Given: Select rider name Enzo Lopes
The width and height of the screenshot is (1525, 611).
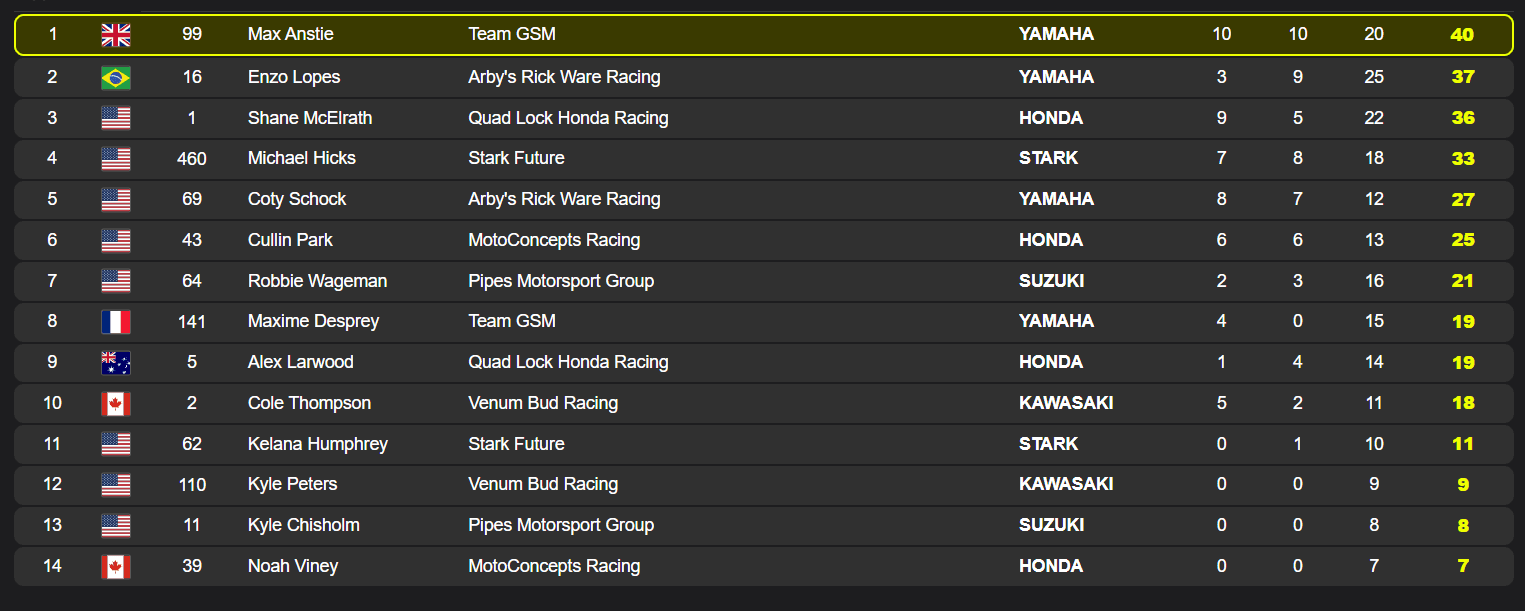Looking at the screenshot, I should pyautogui.click(x=294, y=77).
